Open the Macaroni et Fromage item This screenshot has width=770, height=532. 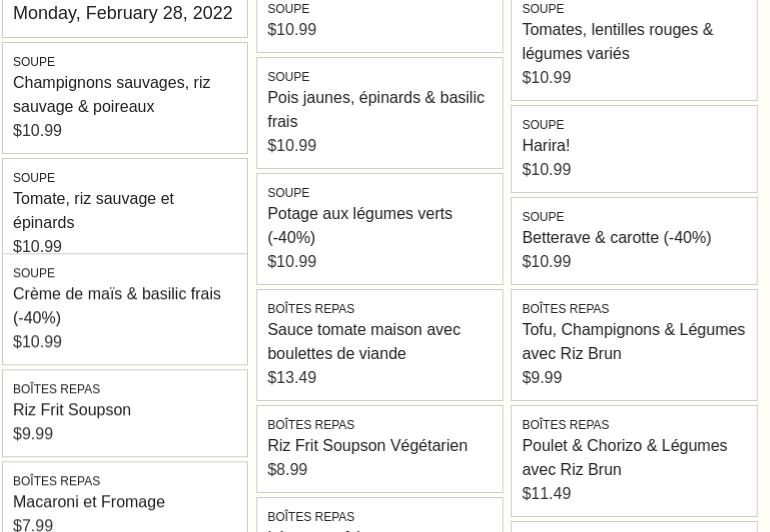point(89,502)
